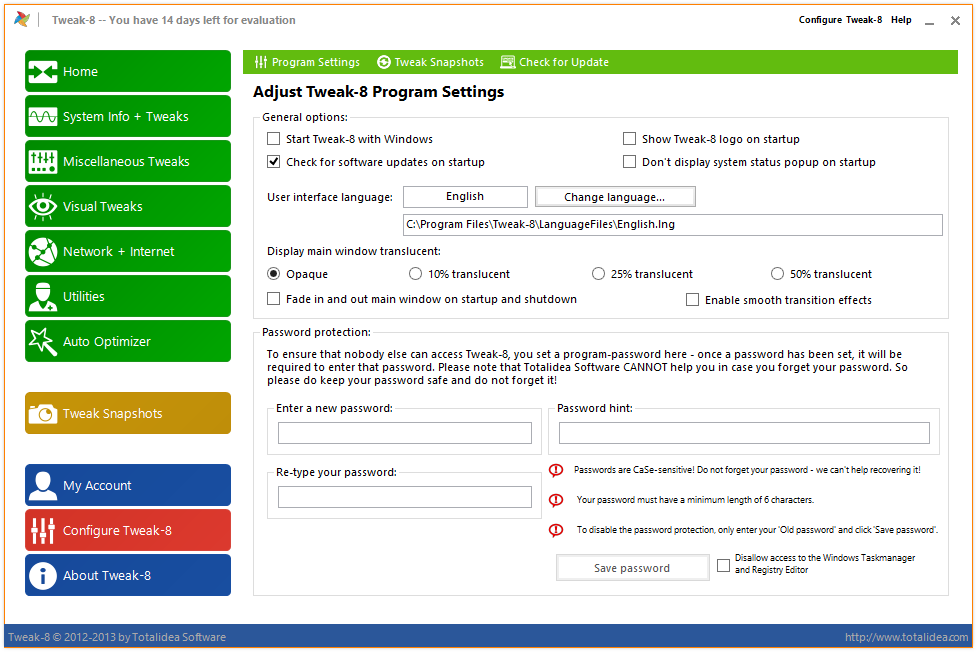Open Miscellaneous Tweaks section

128,161
